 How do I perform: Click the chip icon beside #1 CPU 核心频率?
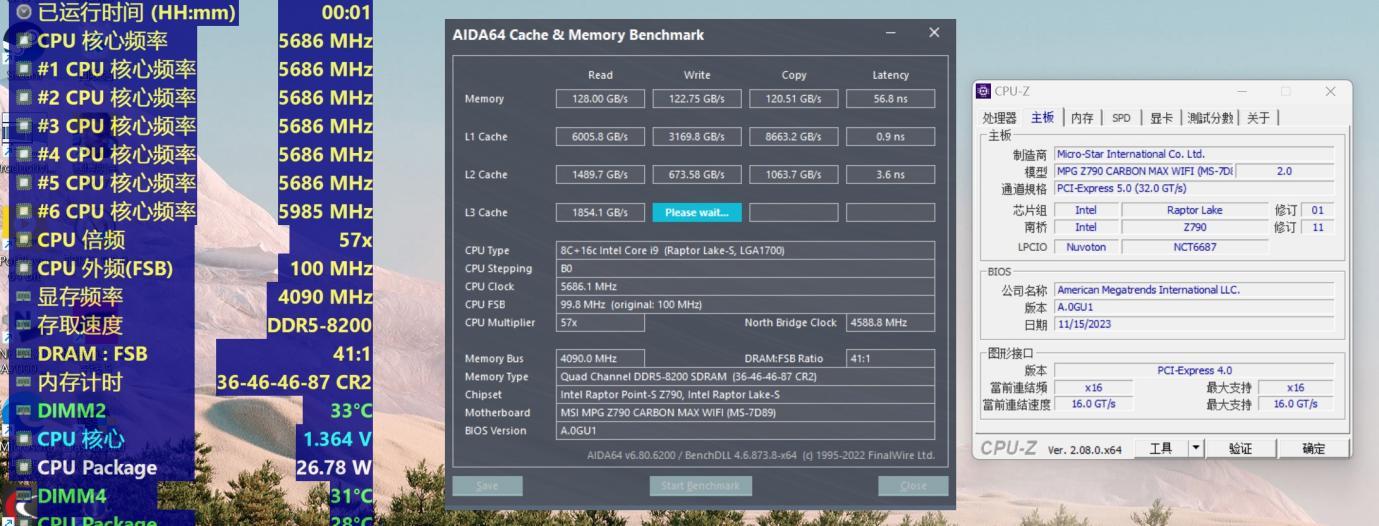24,70
